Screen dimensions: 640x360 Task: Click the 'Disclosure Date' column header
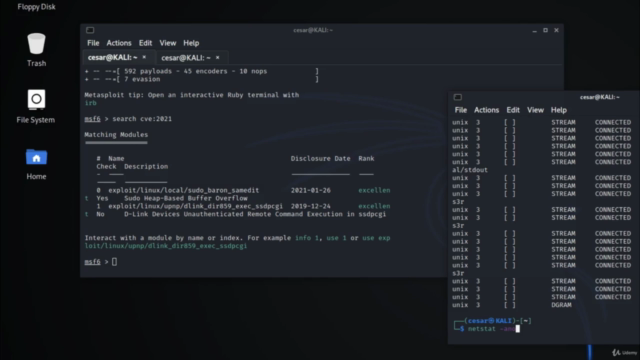320,158
